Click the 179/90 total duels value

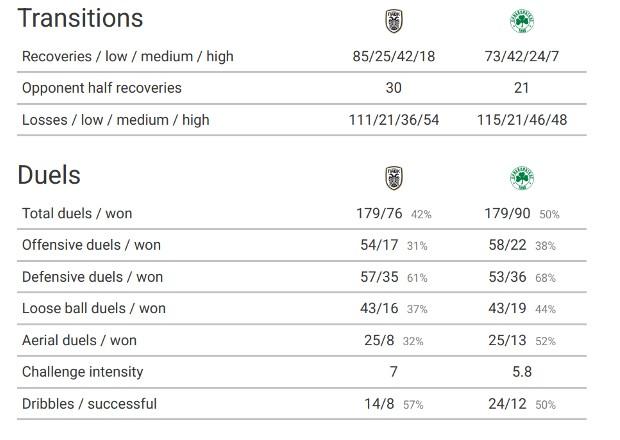[x=507, y=213]
